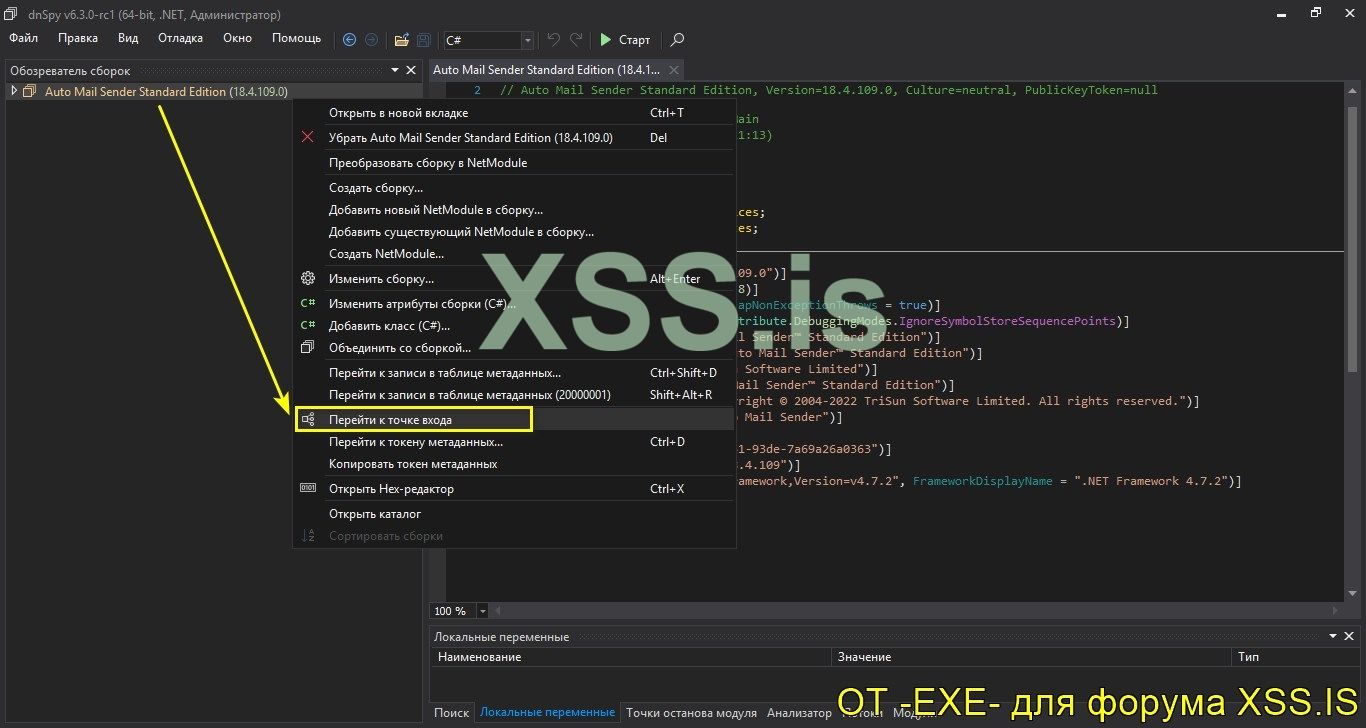Click the Тип column header
Image resolution: width=1366 pixels, height=728 pixels.
[x=1295, y=657]
